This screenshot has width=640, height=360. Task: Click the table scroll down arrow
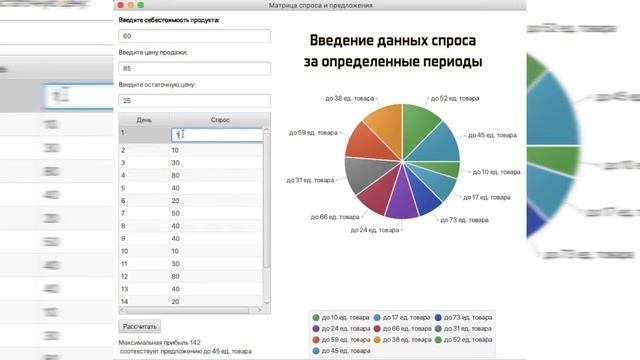[267, 303]
